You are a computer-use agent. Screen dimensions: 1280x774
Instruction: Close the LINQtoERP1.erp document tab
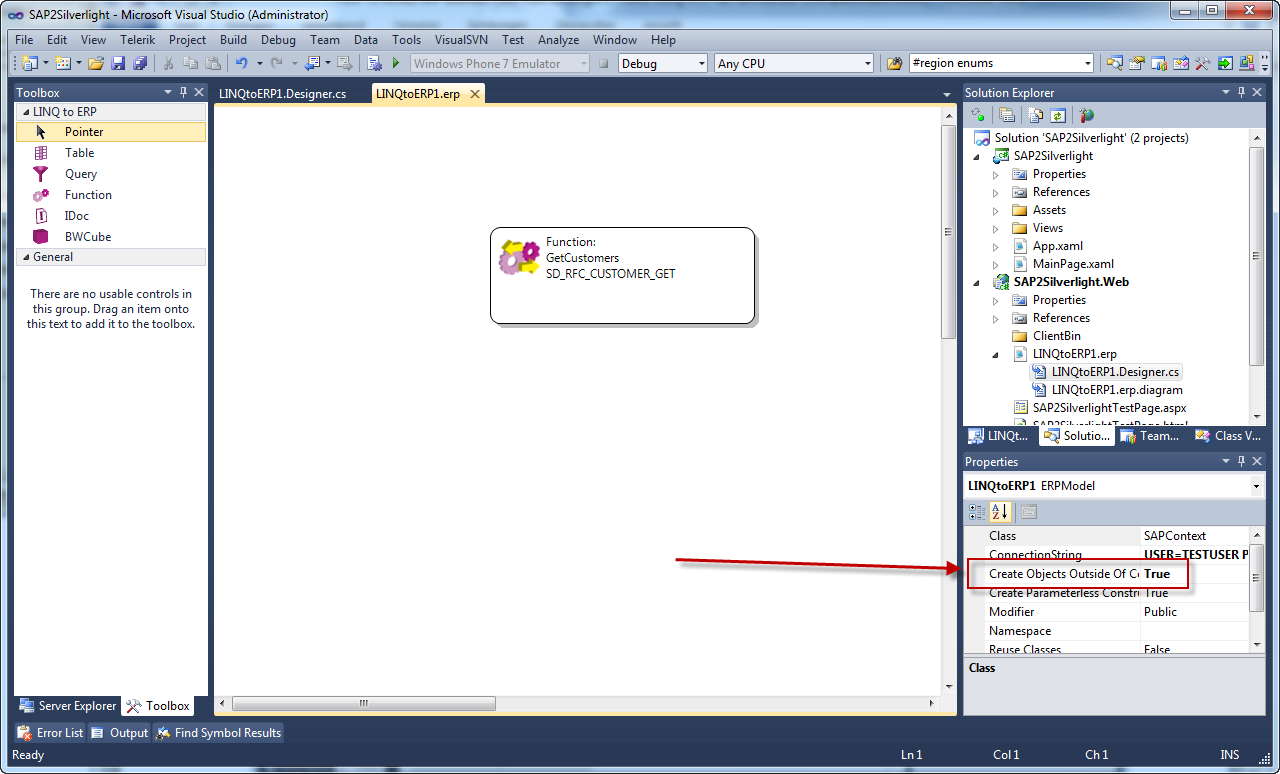point(475,93)
